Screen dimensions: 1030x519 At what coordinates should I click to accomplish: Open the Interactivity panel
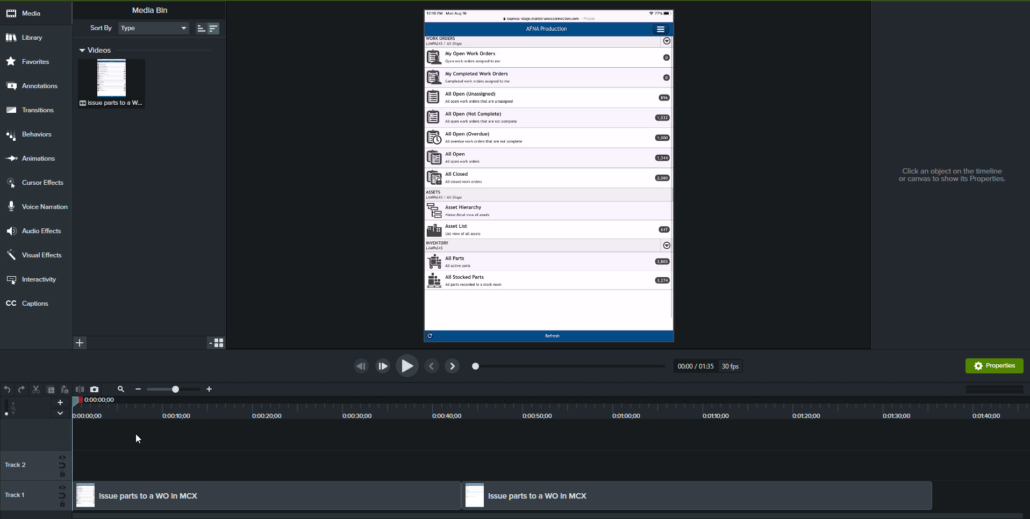click(35, 279)
